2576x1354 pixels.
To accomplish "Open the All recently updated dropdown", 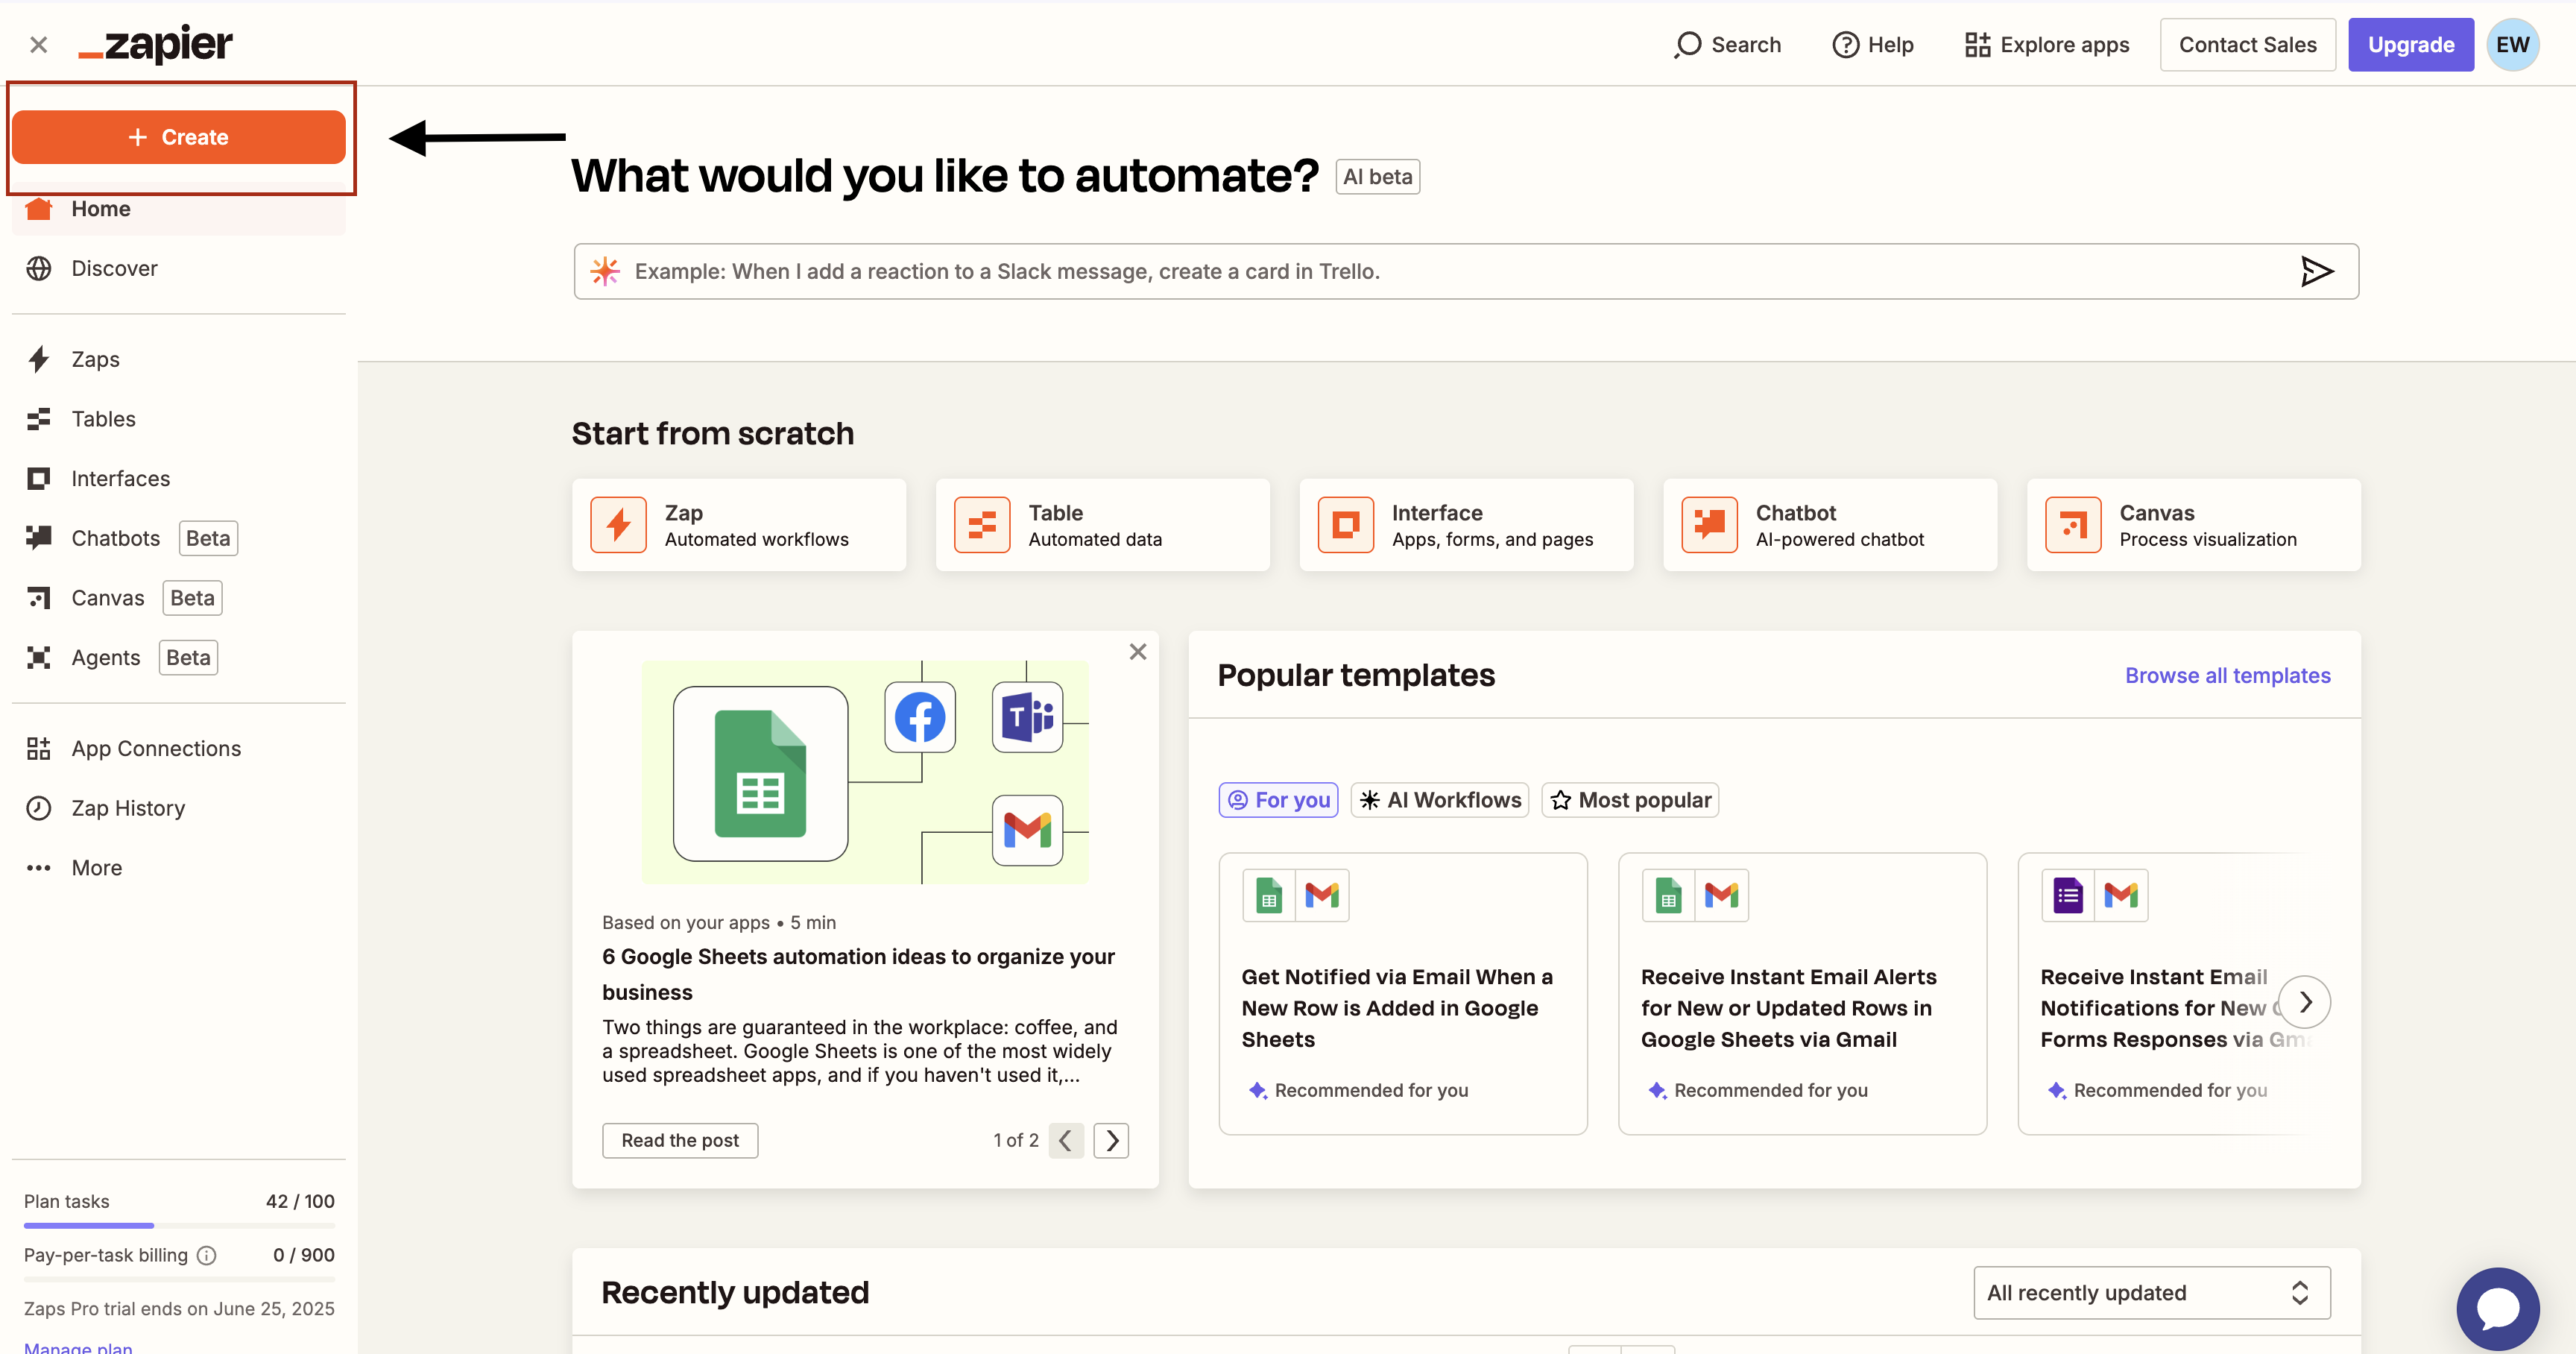I will click(x=2151, y=1293).
